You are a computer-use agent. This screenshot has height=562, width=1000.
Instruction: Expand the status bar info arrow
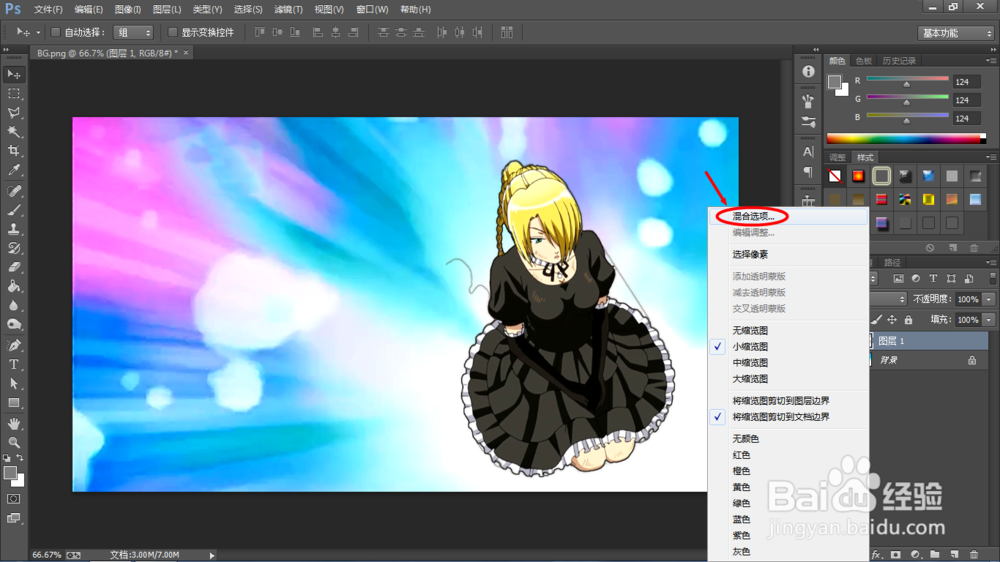(212, 555)
